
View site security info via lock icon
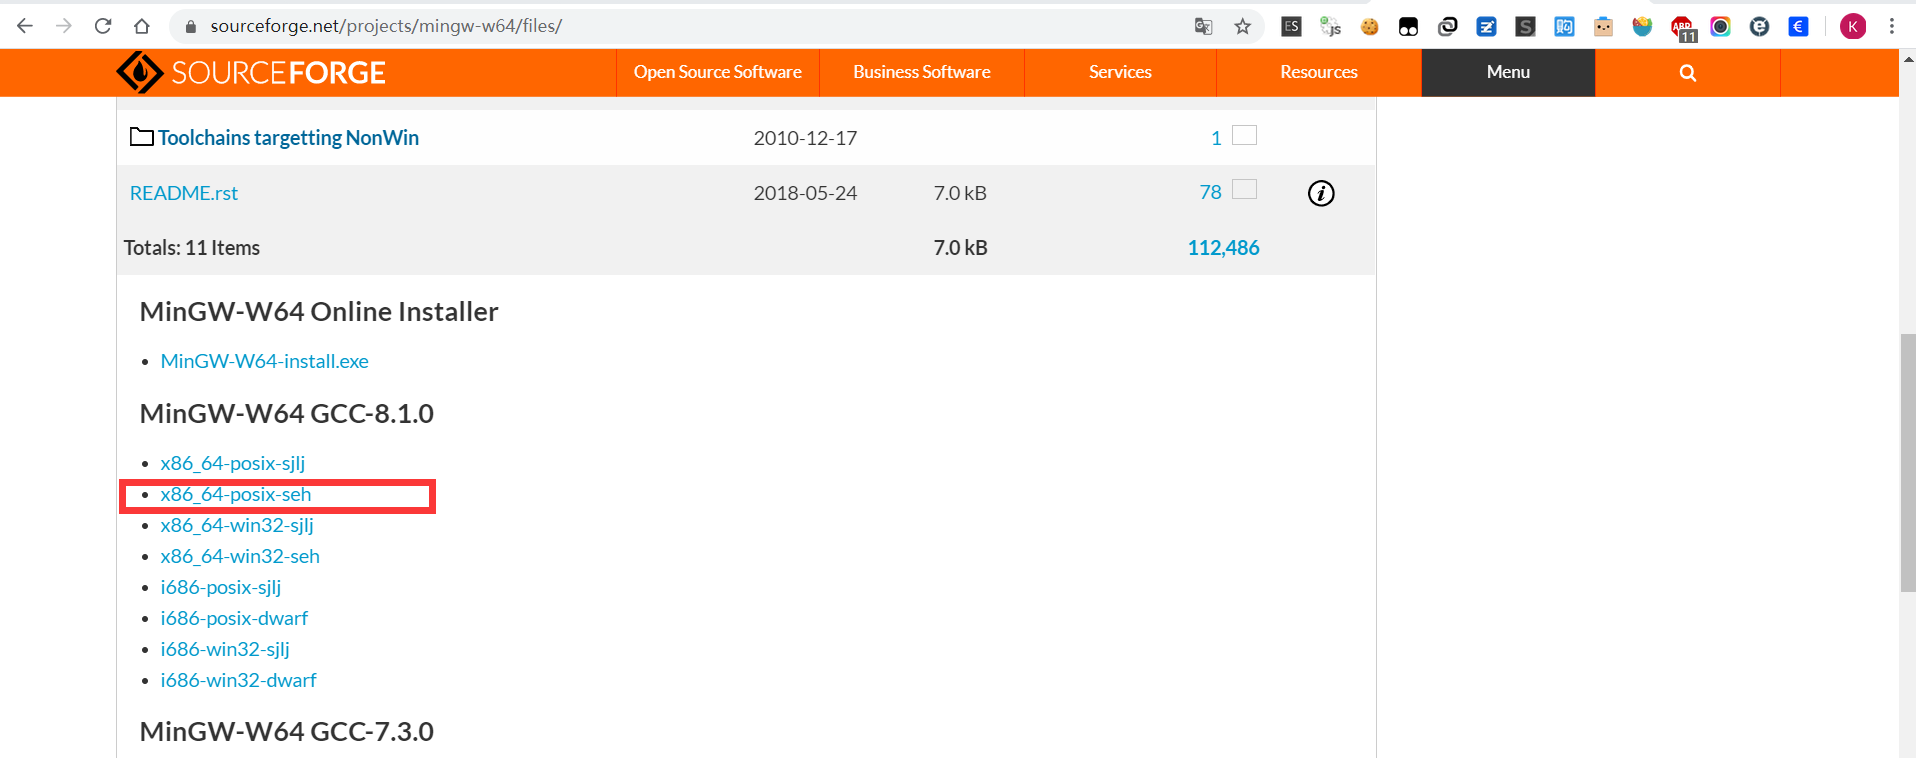(190, 27)
